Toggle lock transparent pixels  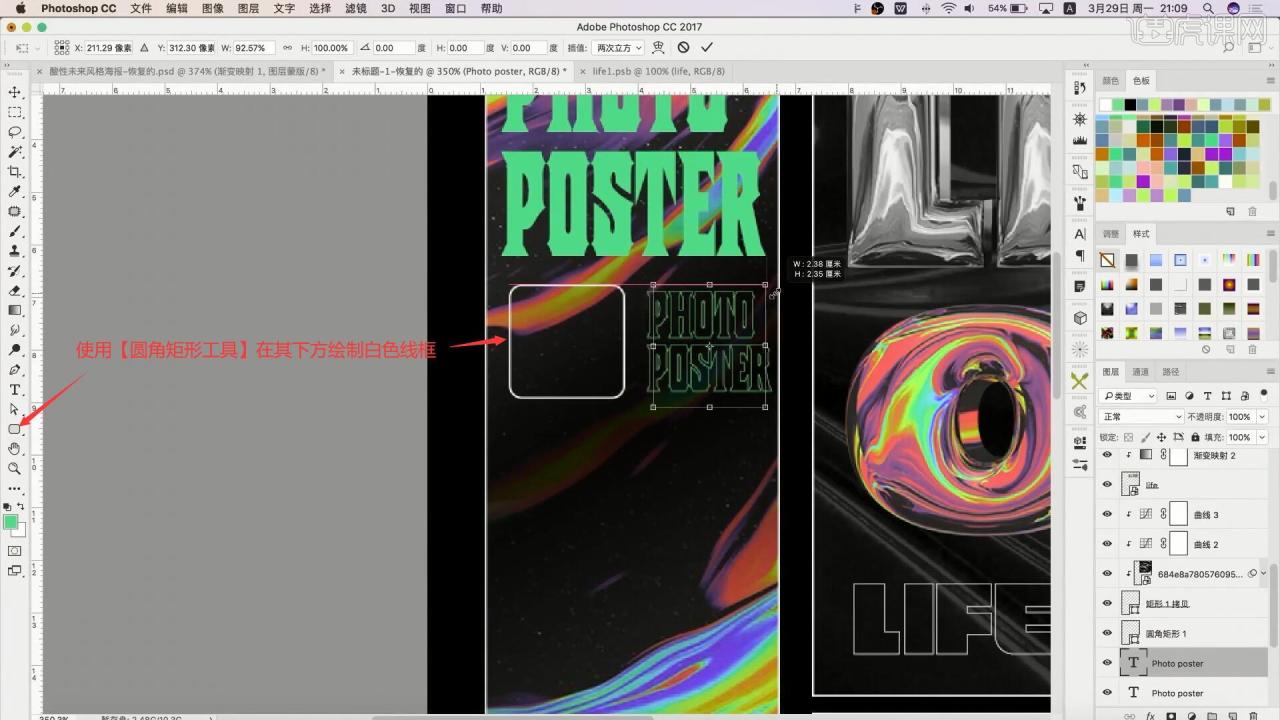tap(1129, 437)
